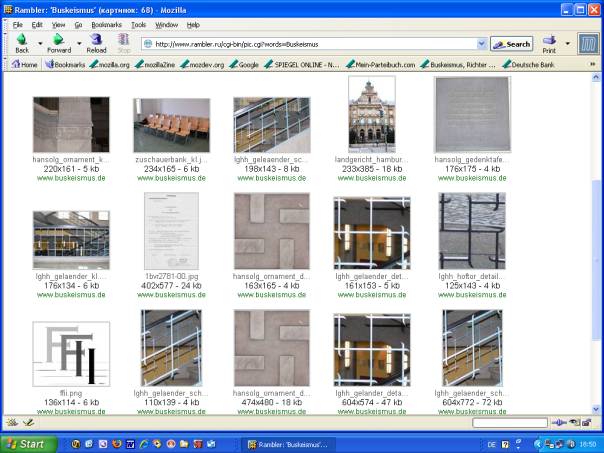Open the zuschauerbank chairs thumbnail
Viewport: 604px width, 453px height.
(171, 125)
